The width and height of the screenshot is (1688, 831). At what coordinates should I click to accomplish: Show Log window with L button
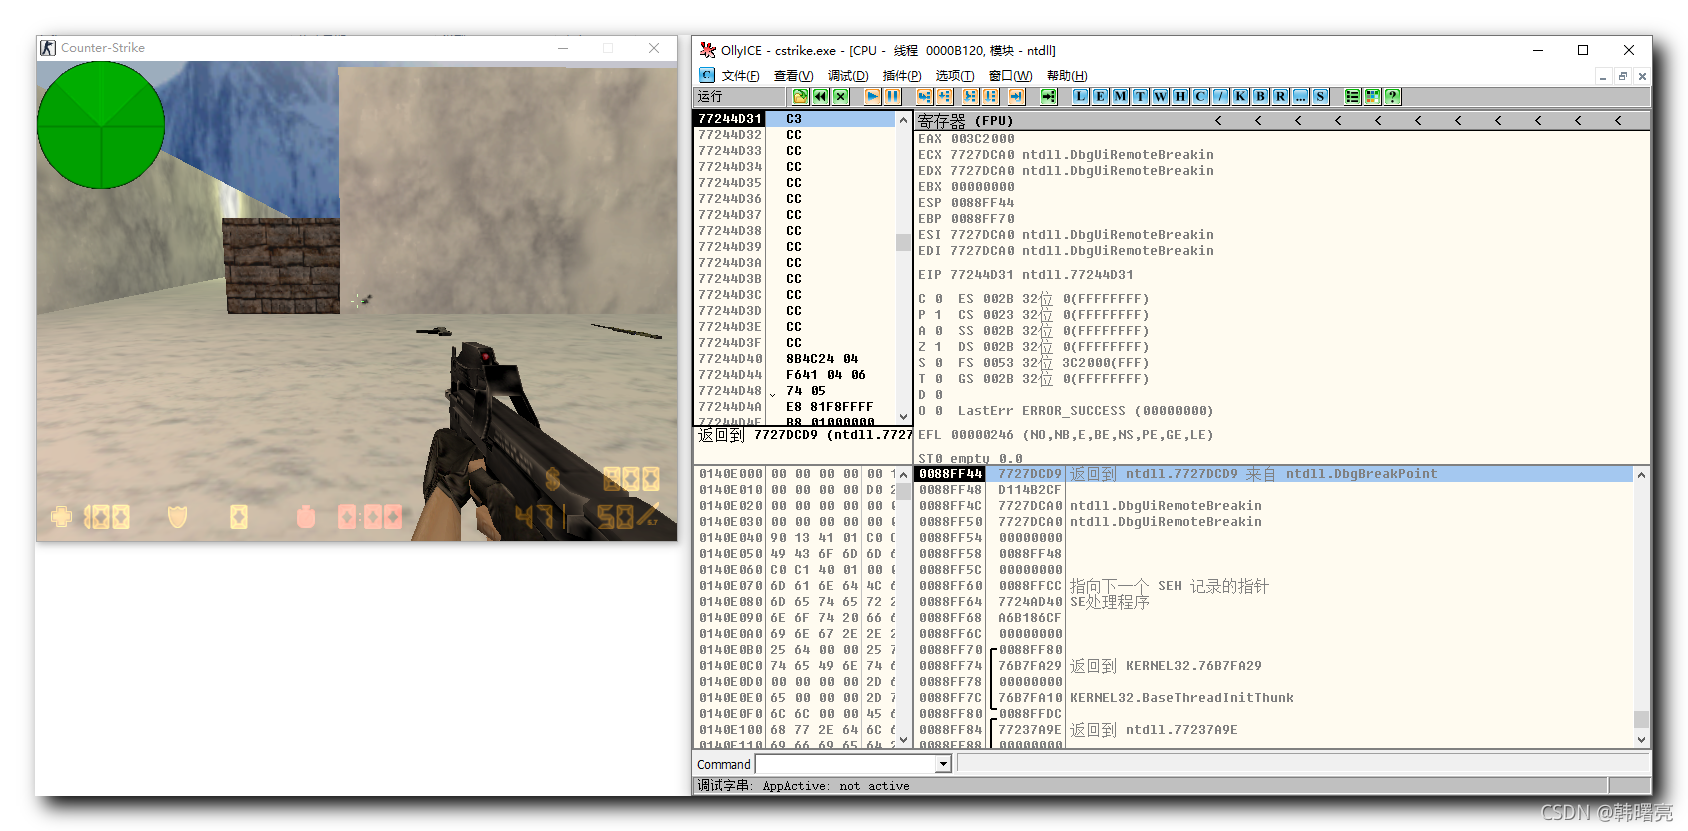(x=1080, y=96)
